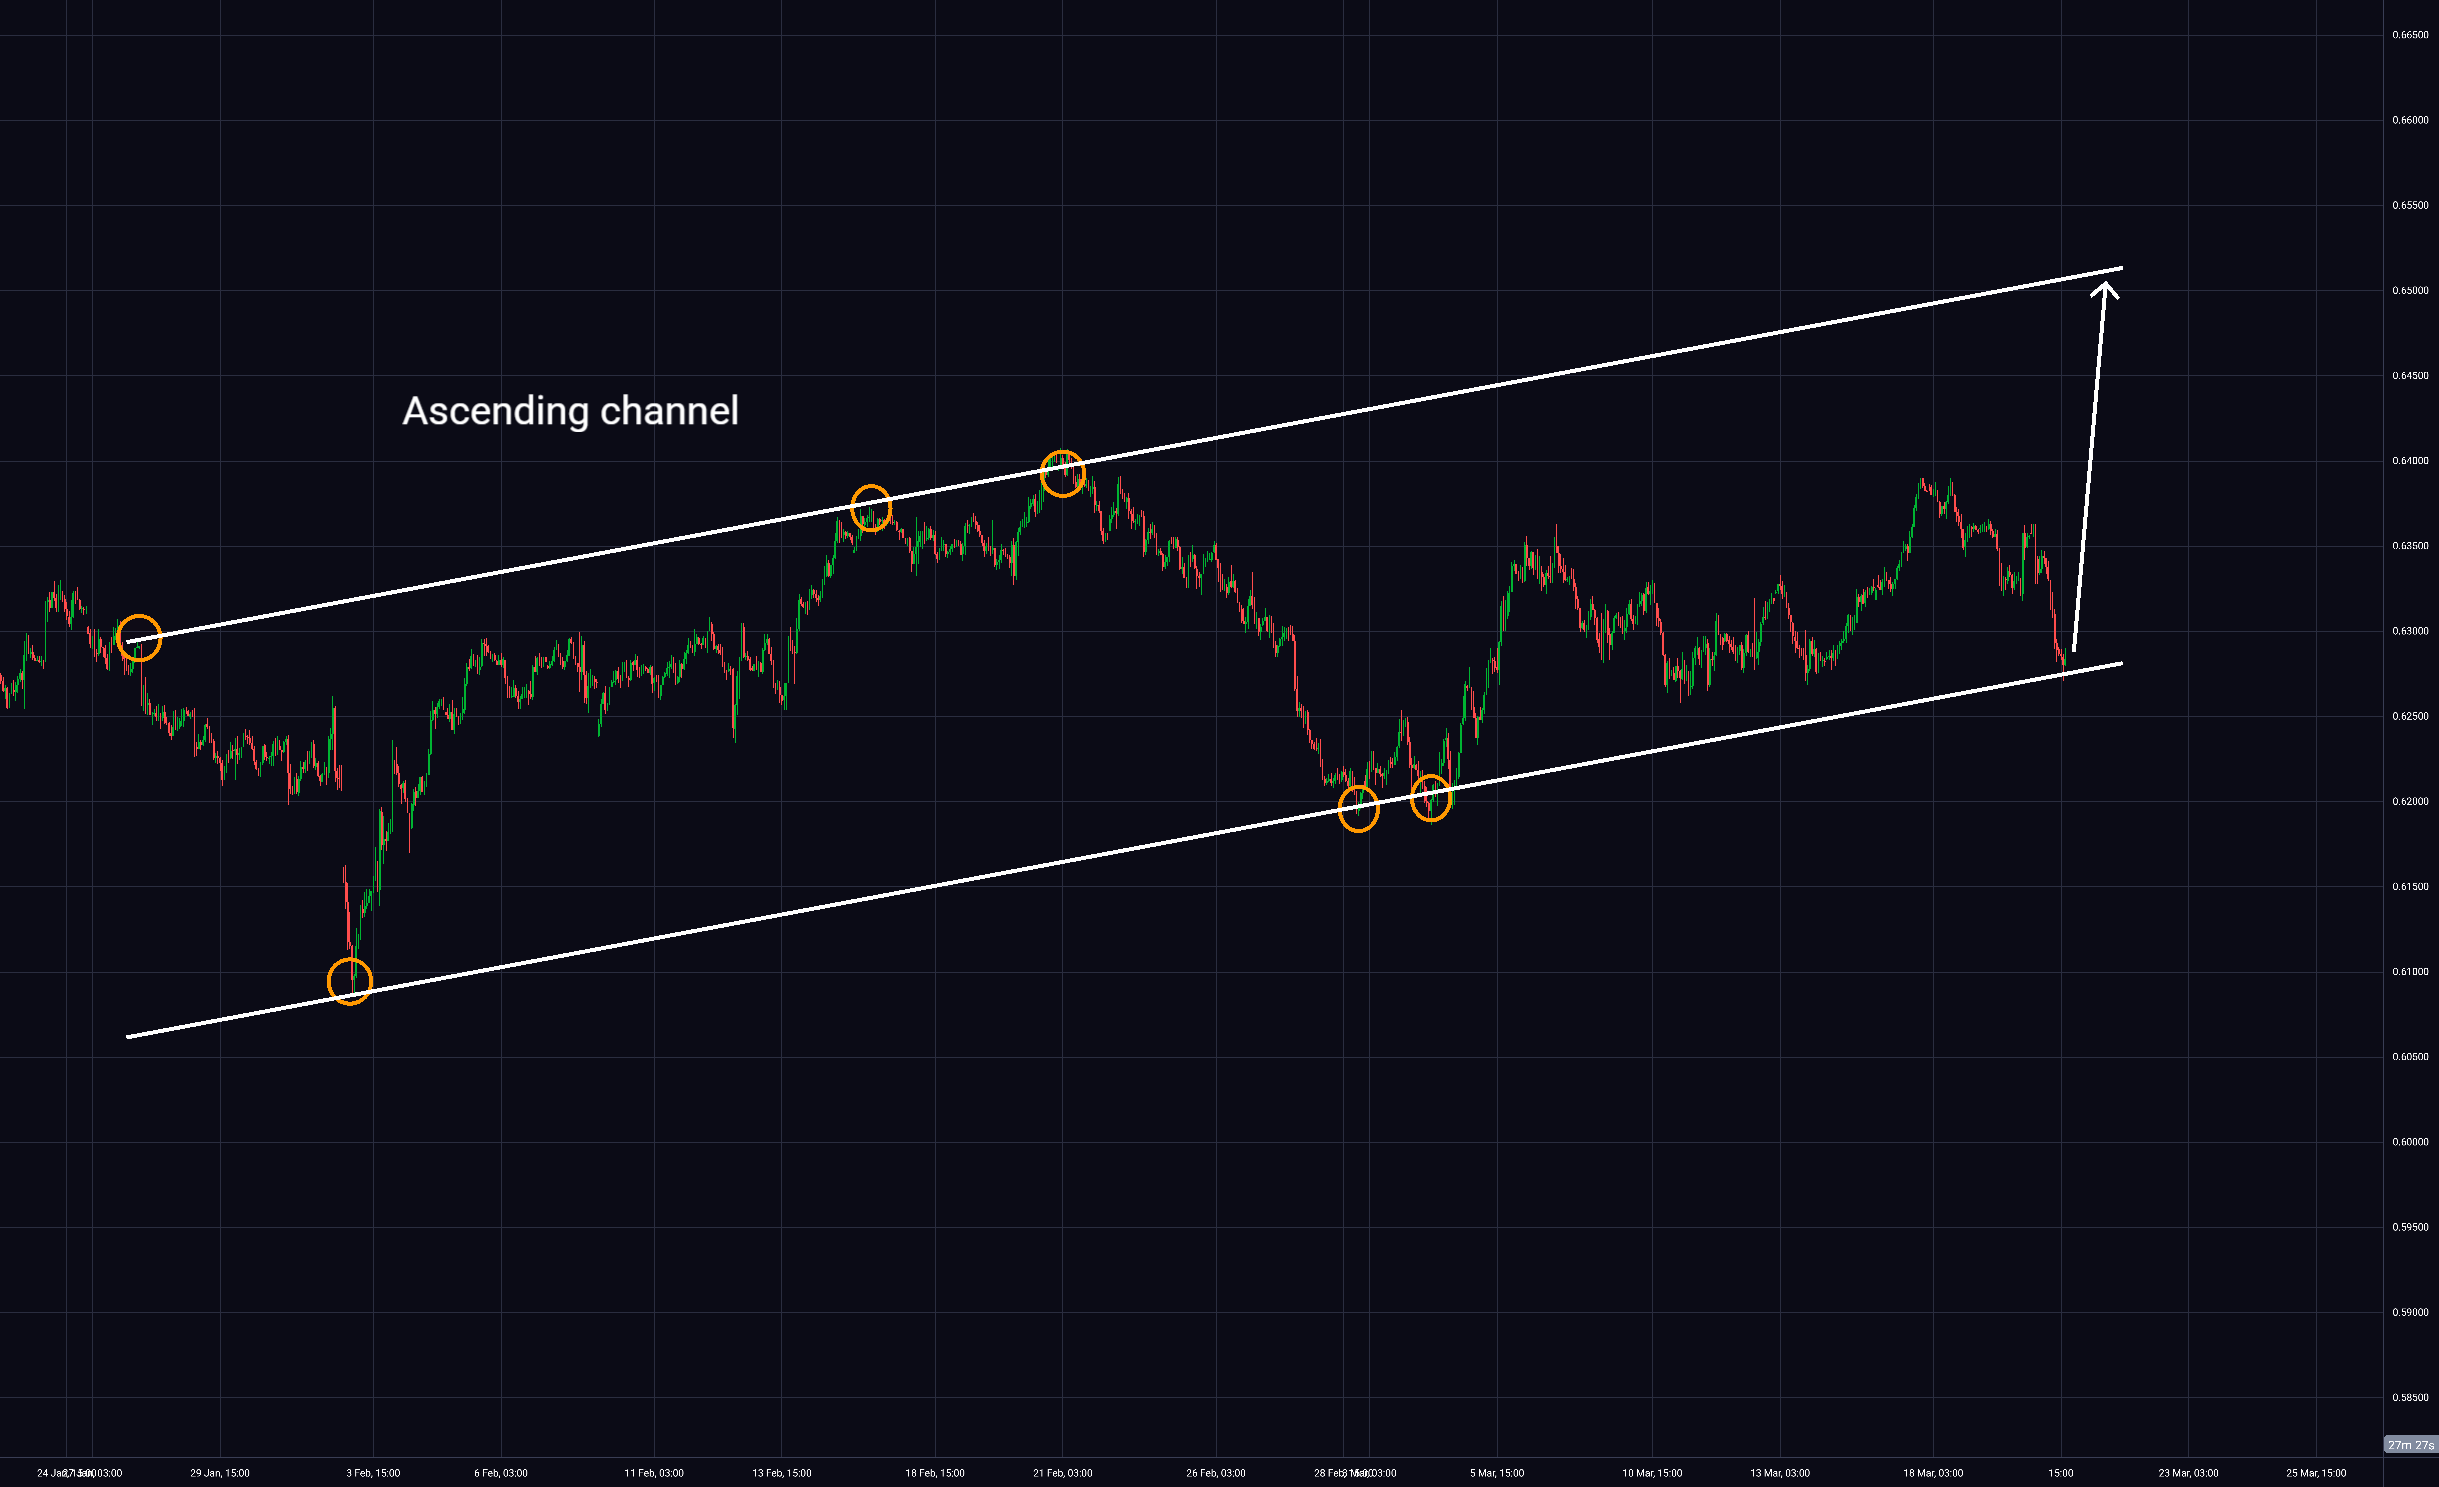Click the '3 Feb, 15:00' time label
Screen dimensions: 2439x1487
(373, 1473)
